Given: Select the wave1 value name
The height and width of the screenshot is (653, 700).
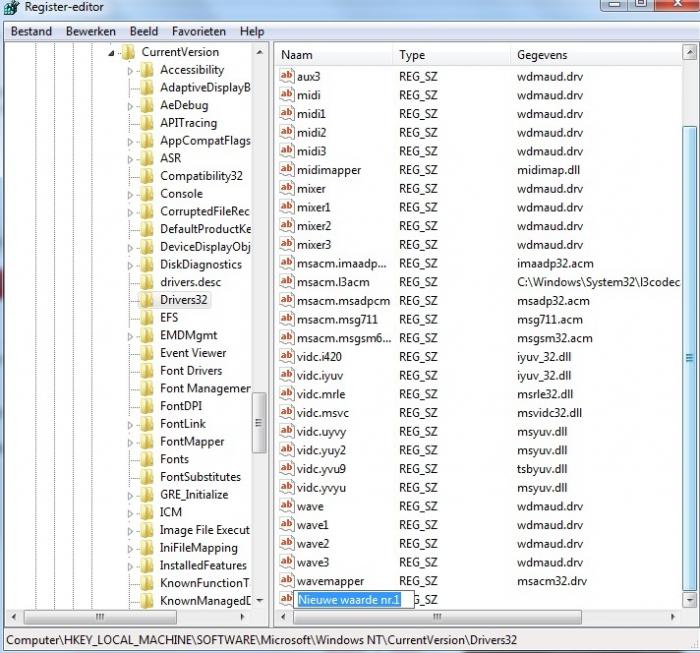Looking at the screenshot, I should click(312, 525).
